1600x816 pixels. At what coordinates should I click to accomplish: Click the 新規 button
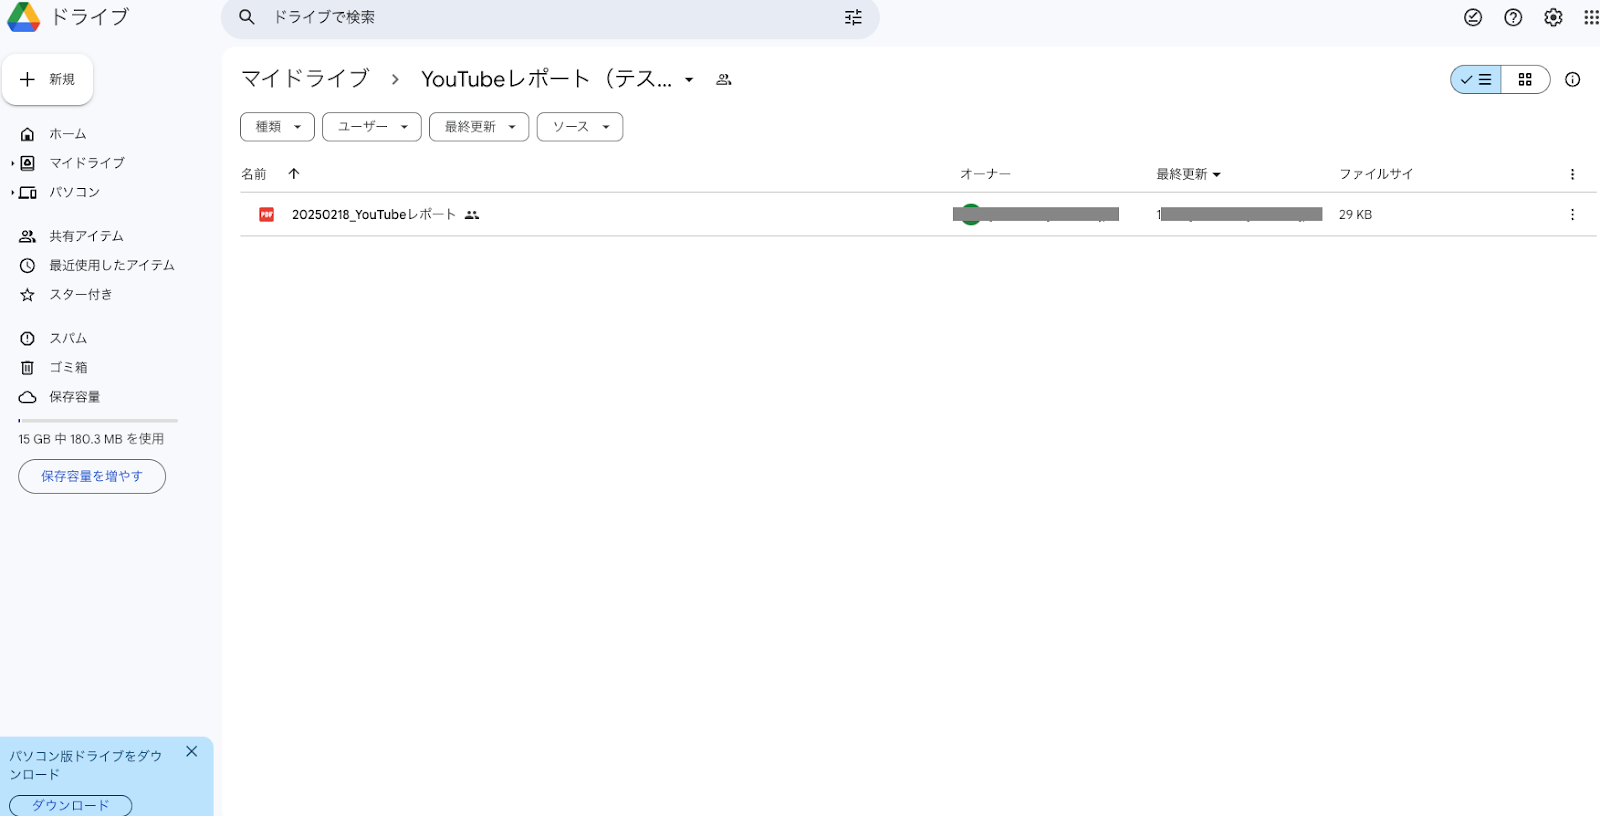(x=48, y=79)
